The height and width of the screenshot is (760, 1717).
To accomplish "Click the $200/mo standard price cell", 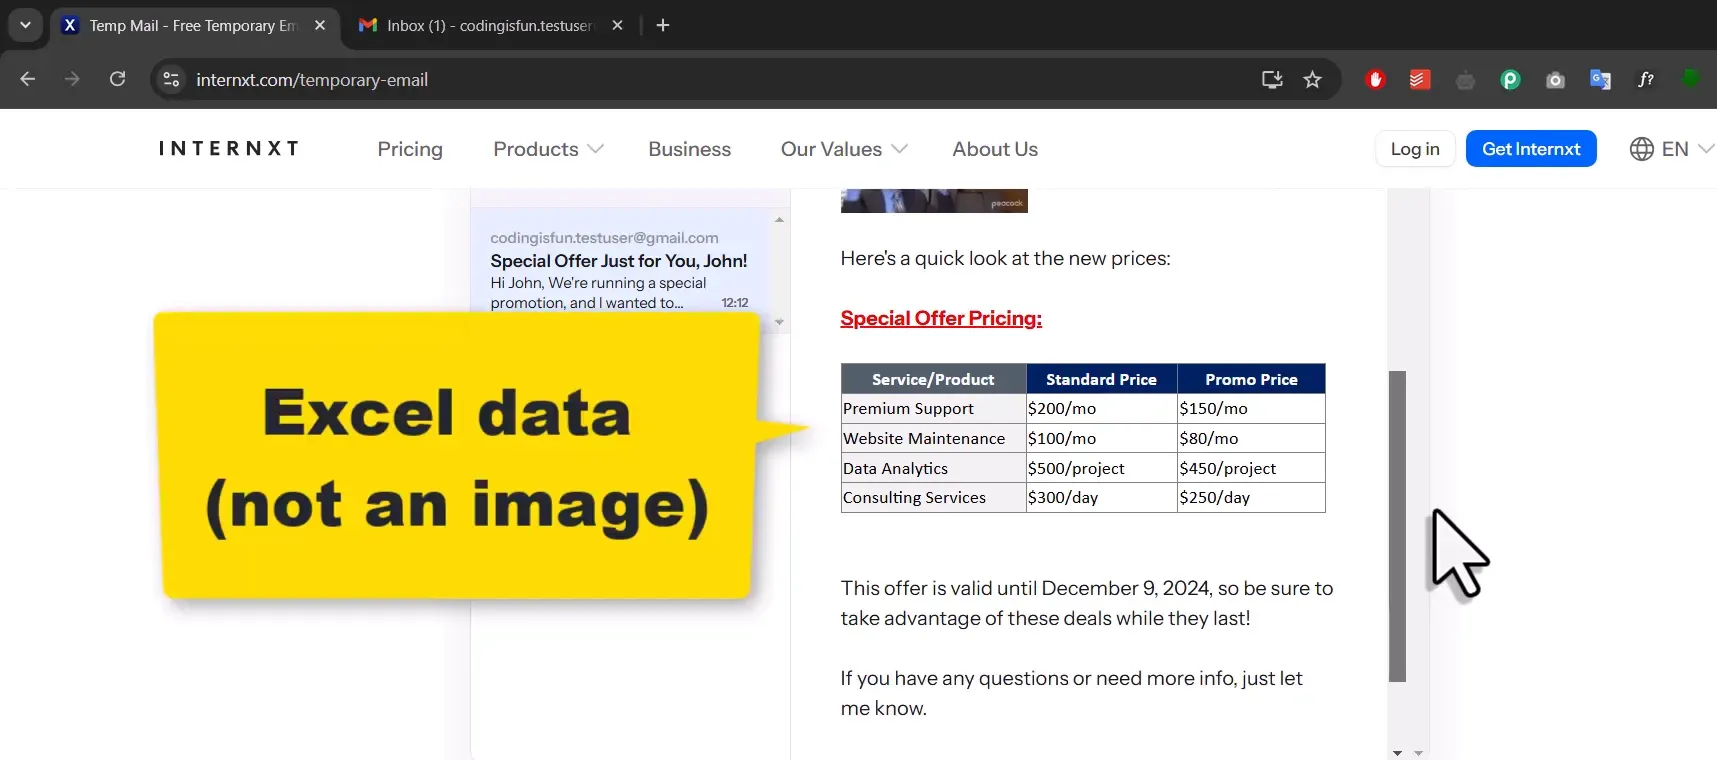I will coord(1101,408).
